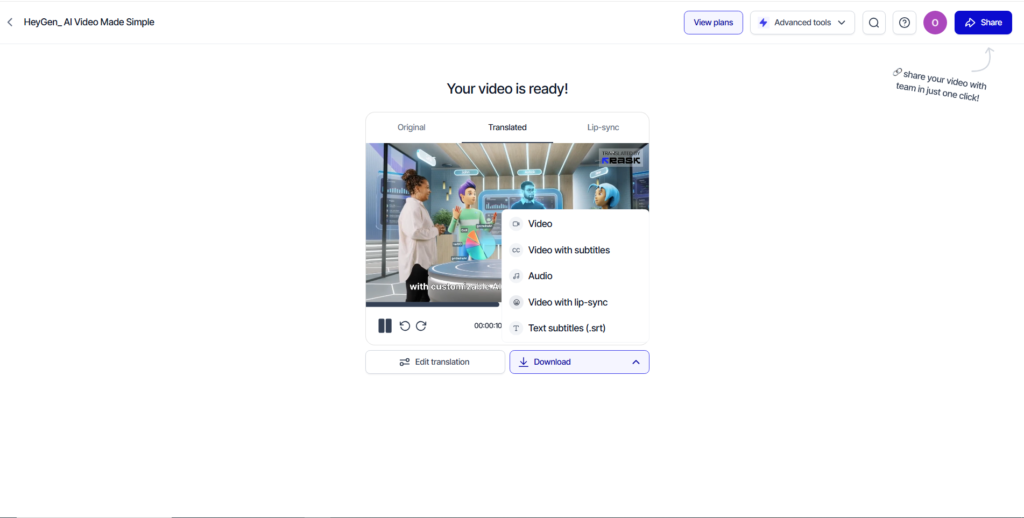Click the Edit translation button

coord(435,362)
